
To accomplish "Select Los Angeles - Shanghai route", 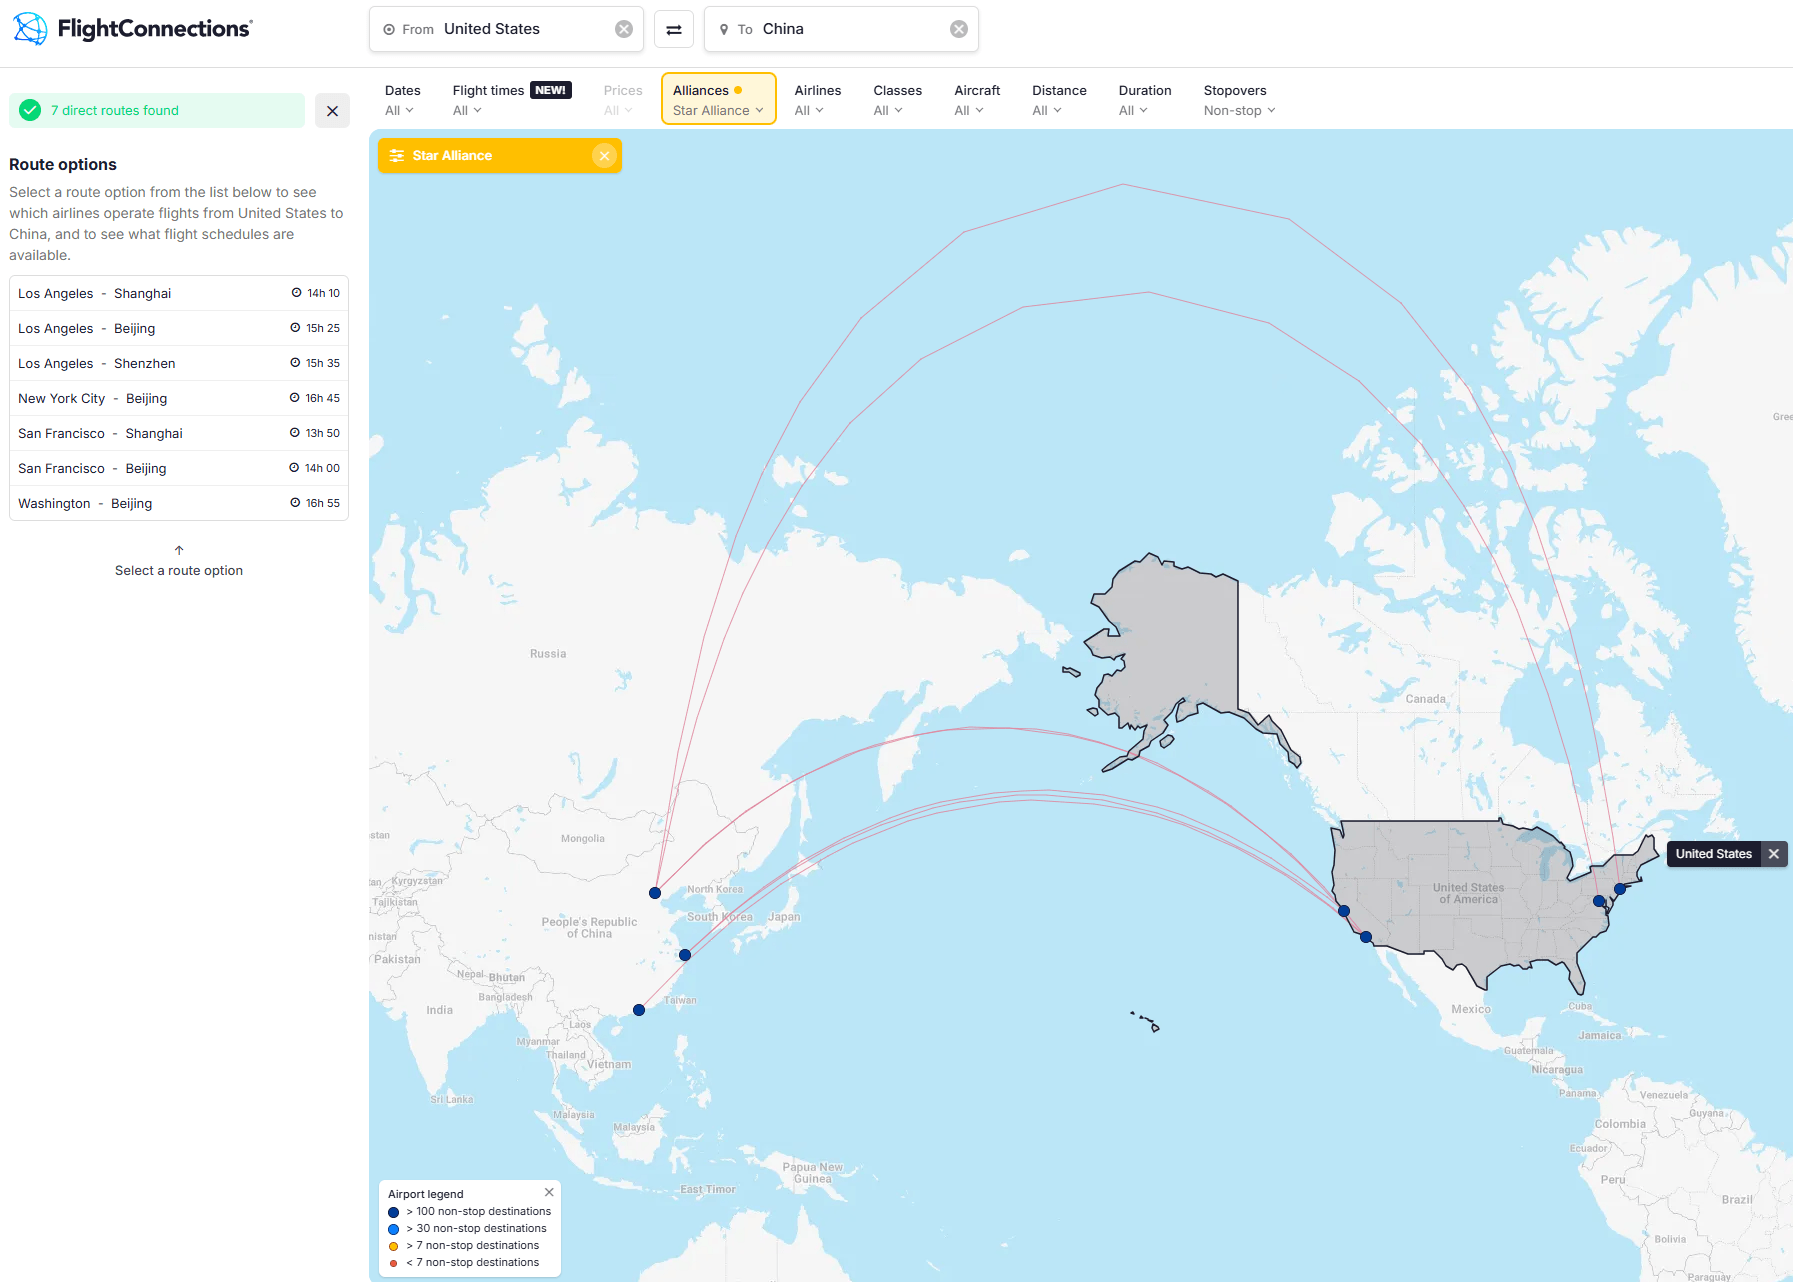I will pos(179,294).
